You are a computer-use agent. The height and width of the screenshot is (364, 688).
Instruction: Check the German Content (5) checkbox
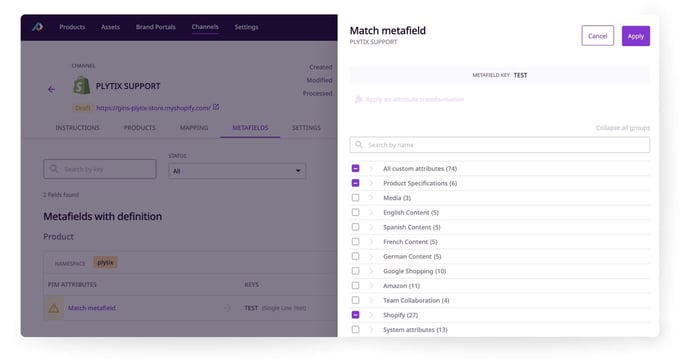click(355, 256)
